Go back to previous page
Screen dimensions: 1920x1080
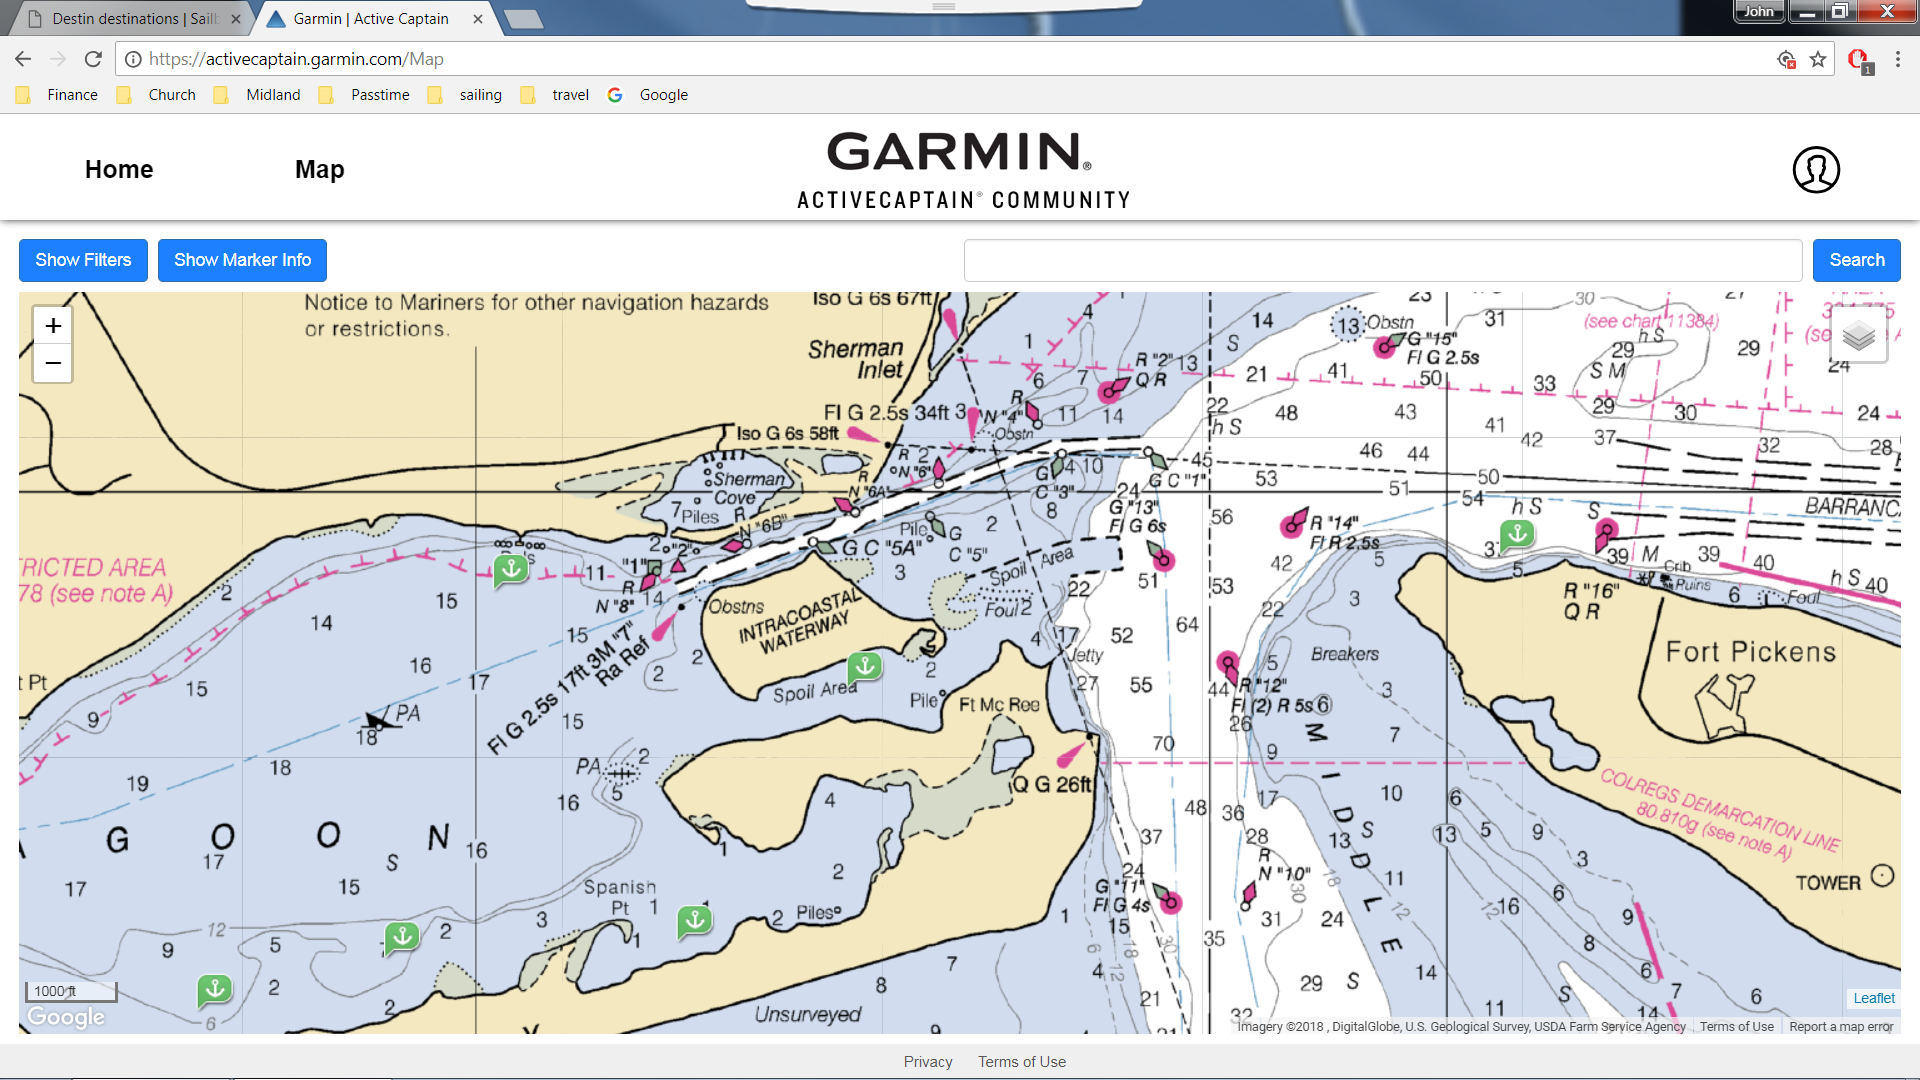(23, 59)
